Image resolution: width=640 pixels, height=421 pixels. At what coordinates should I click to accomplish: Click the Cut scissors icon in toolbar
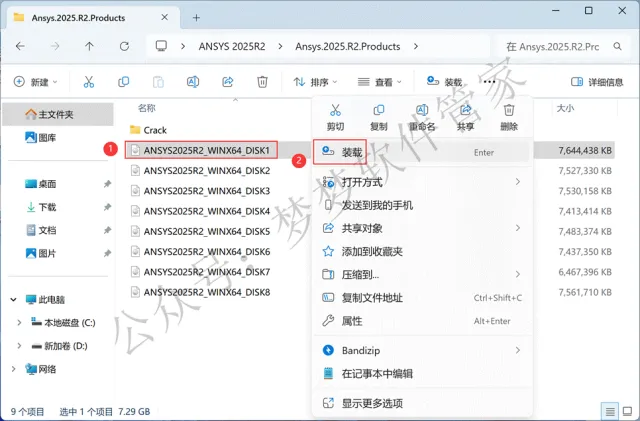pos(89,82)
